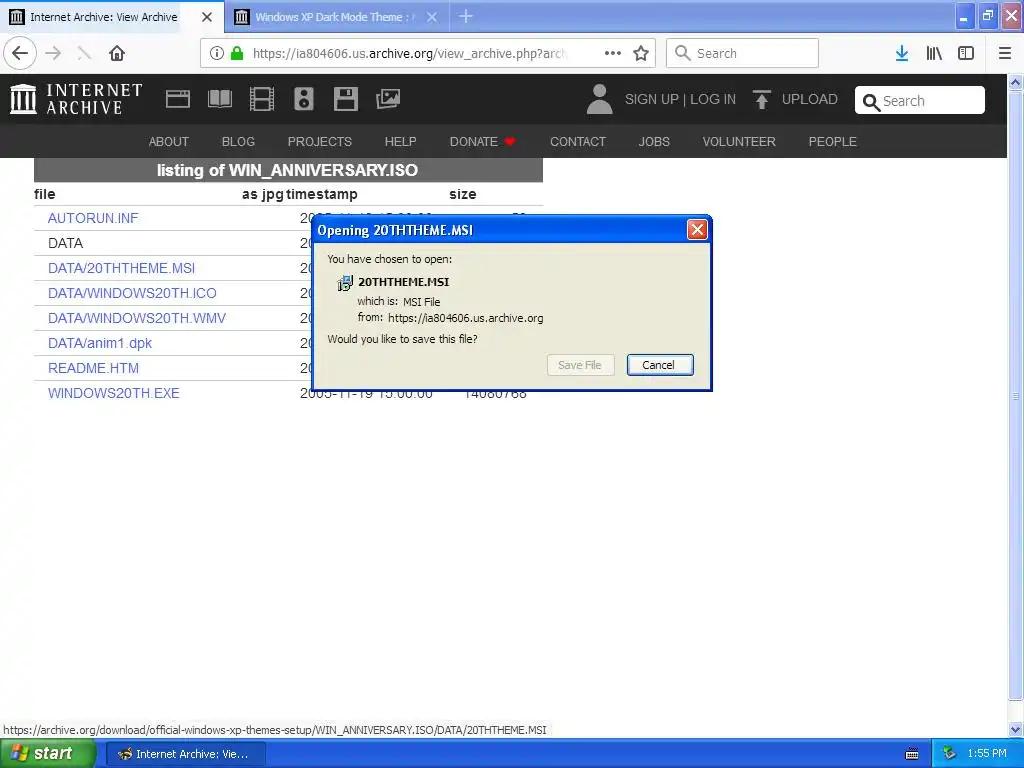Click the system tray keyboard icon
This screenshot has height=768, width=1024.
click(912, 754)
